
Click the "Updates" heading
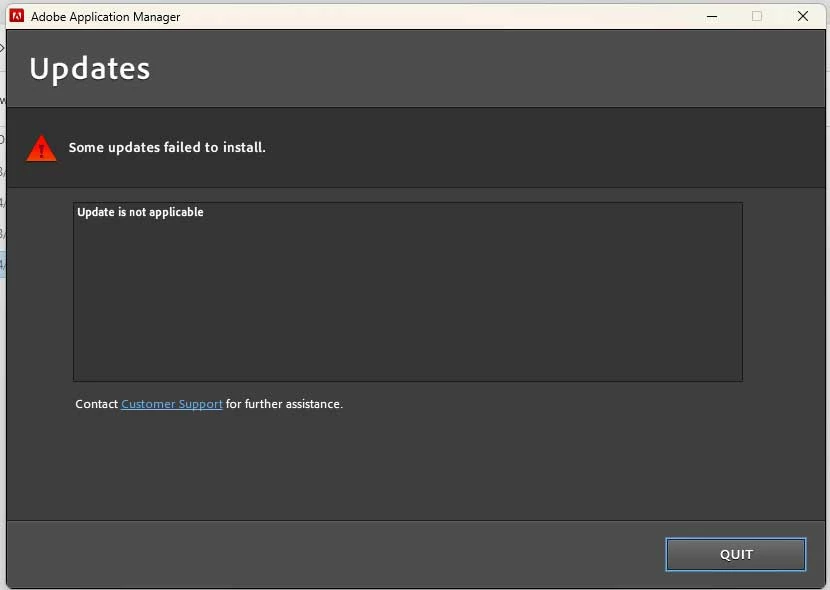coord(90,69)
